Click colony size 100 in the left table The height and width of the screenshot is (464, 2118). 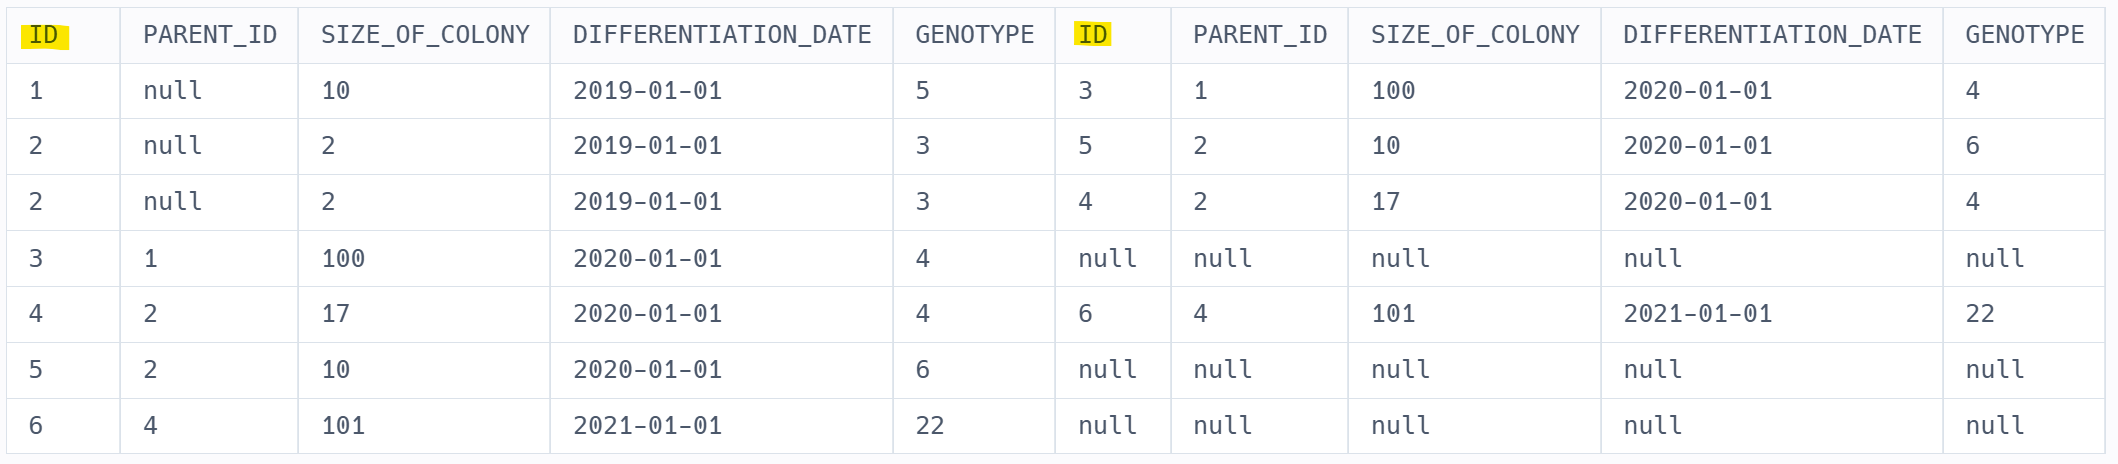pos(342,259)
